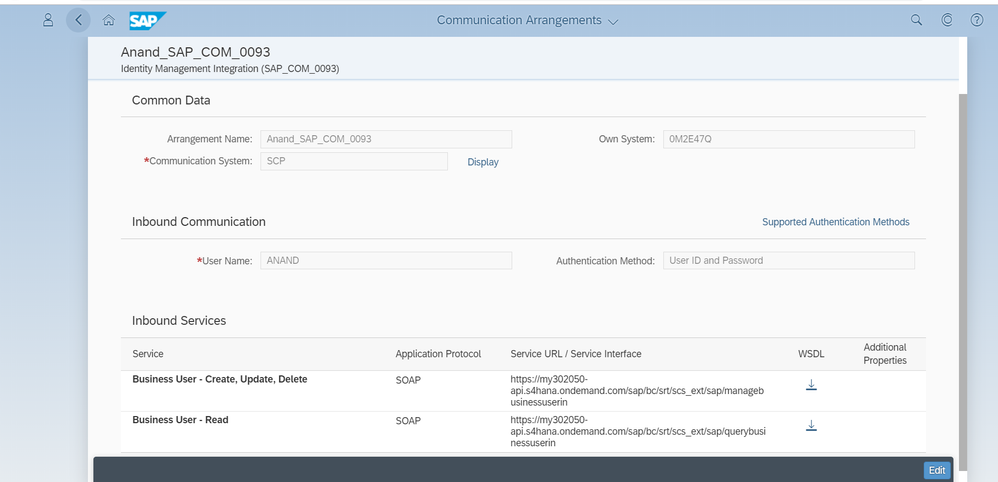Click the Display link for communication system
Screen dimensions: 998x482
pos(483,162)
